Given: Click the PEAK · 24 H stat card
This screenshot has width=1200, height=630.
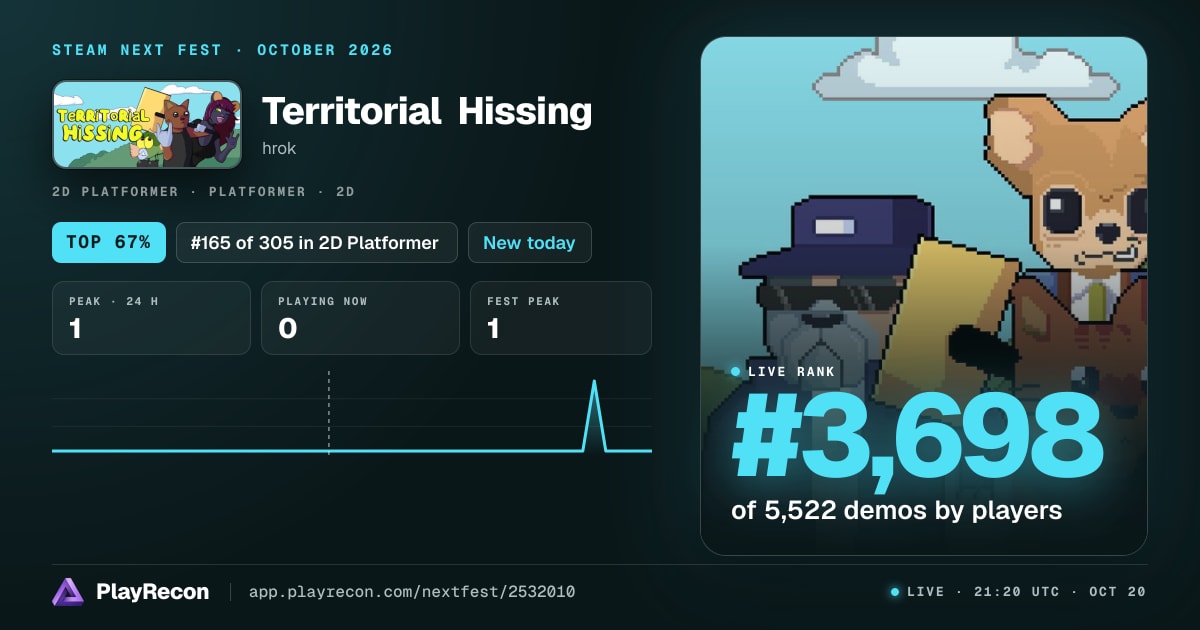Looking at the screenshot, I should pos(151,318).
